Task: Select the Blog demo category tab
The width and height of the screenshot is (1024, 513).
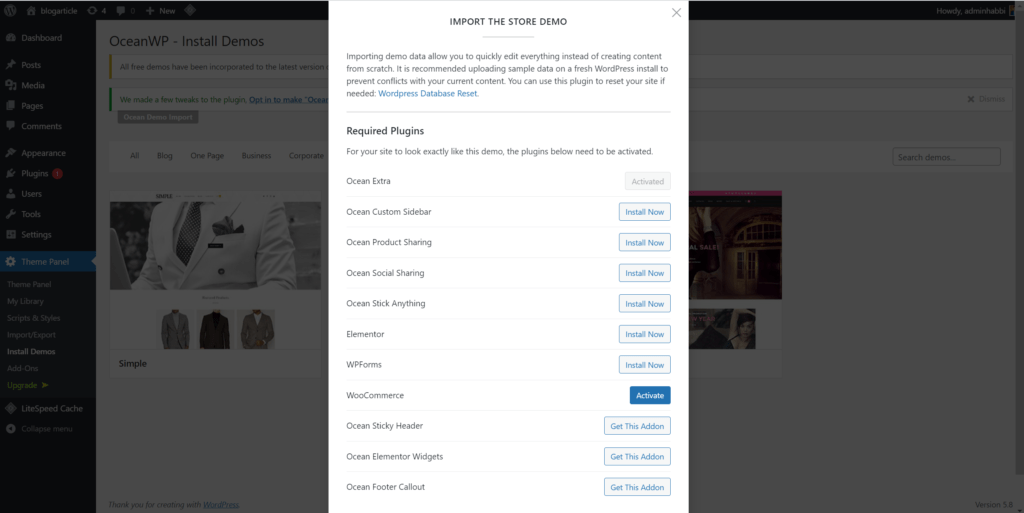Action: click(165, 156)
